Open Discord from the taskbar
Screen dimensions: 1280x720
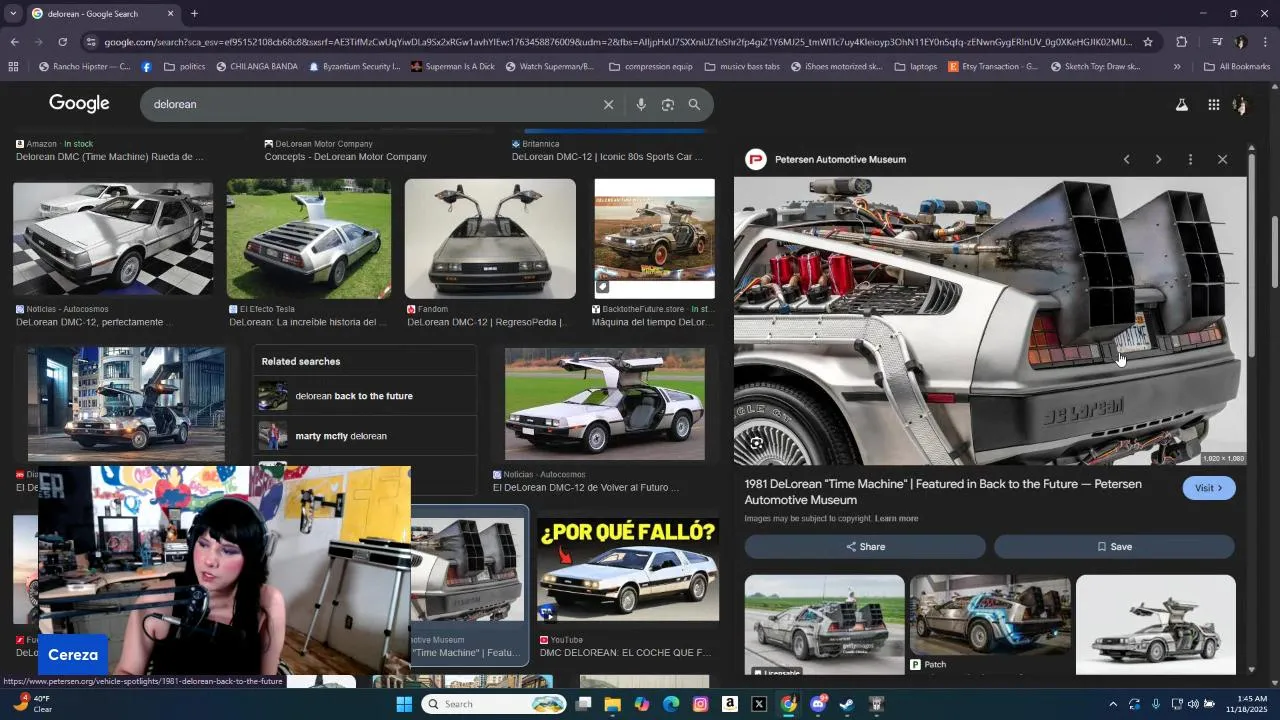[x=818, y=704]
